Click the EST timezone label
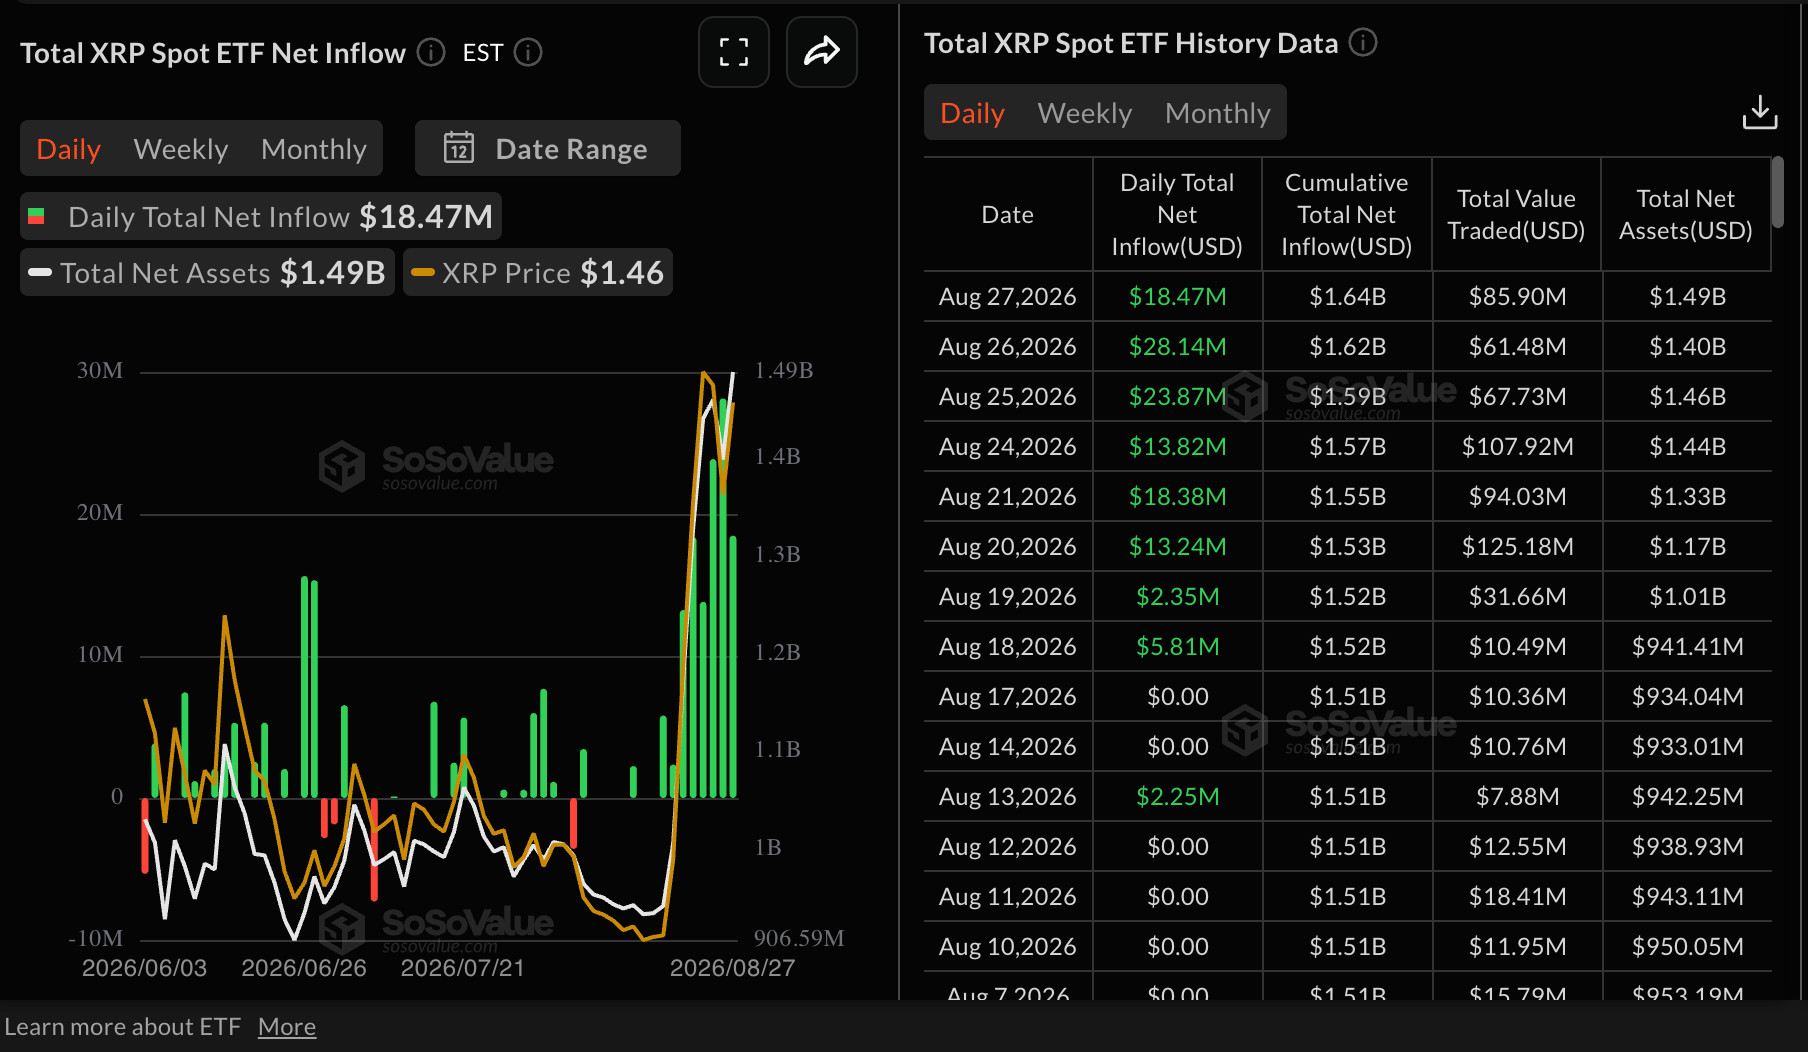The height and width of the screenshot is (1052, 1808). tap(482, 53)
